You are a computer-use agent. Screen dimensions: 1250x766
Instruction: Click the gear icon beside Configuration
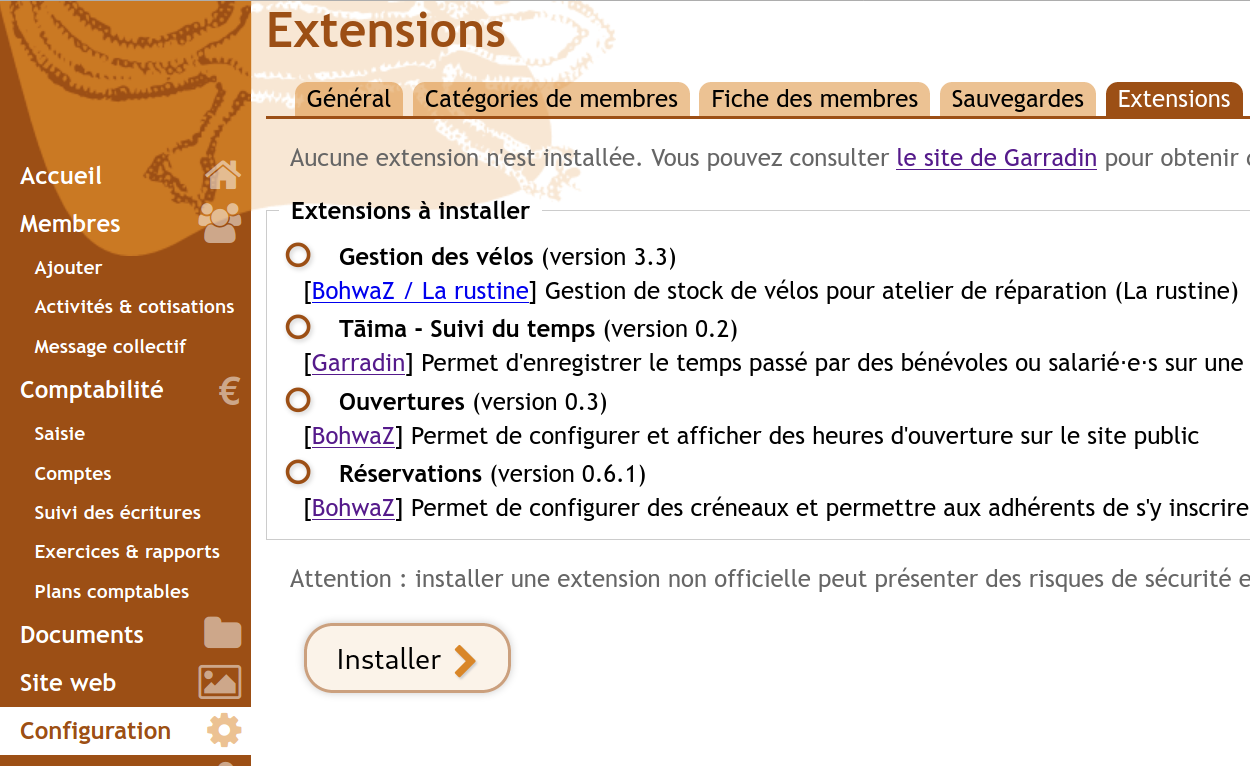224,730
